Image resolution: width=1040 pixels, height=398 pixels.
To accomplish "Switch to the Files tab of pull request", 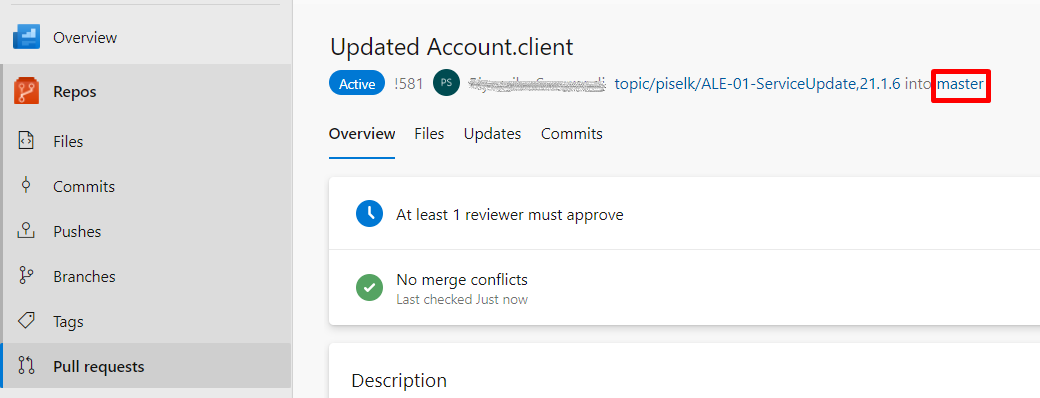I will (x=429, y=134).
